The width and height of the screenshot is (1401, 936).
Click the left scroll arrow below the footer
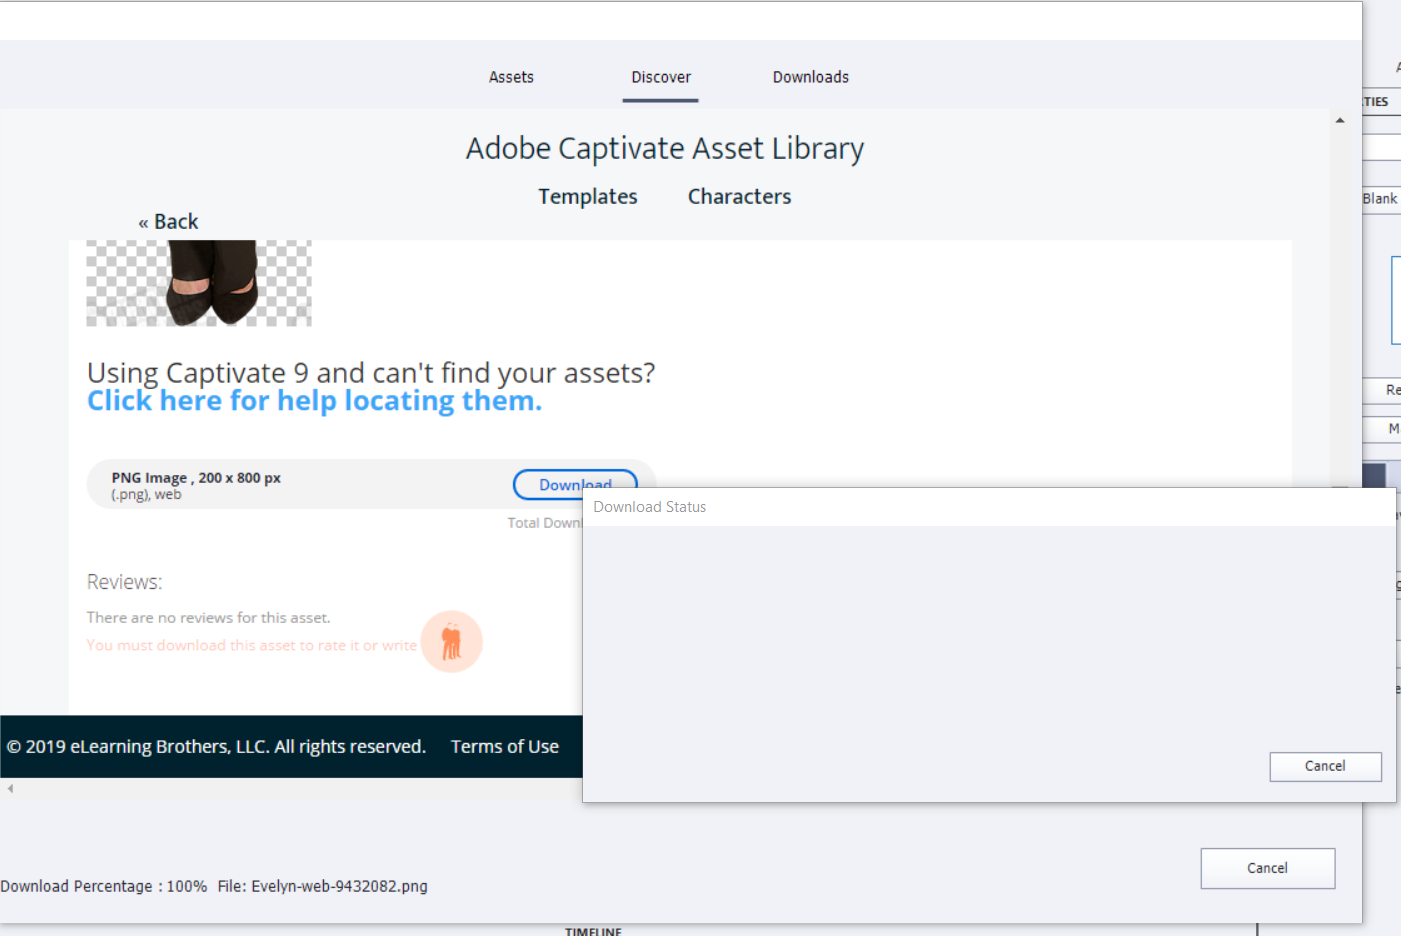point(10,788)
